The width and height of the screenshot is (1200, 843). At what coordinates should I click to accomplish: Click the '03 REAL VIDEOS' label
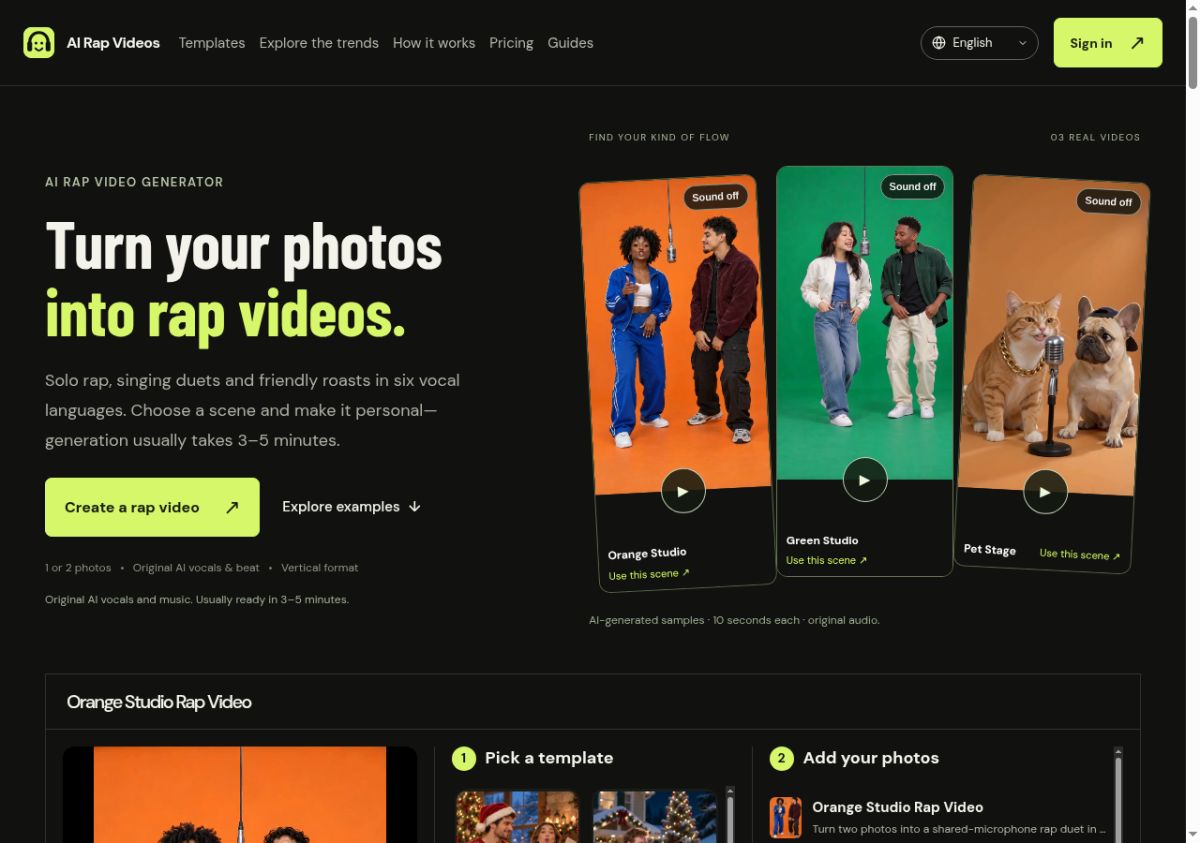(x=1095, y=137)
